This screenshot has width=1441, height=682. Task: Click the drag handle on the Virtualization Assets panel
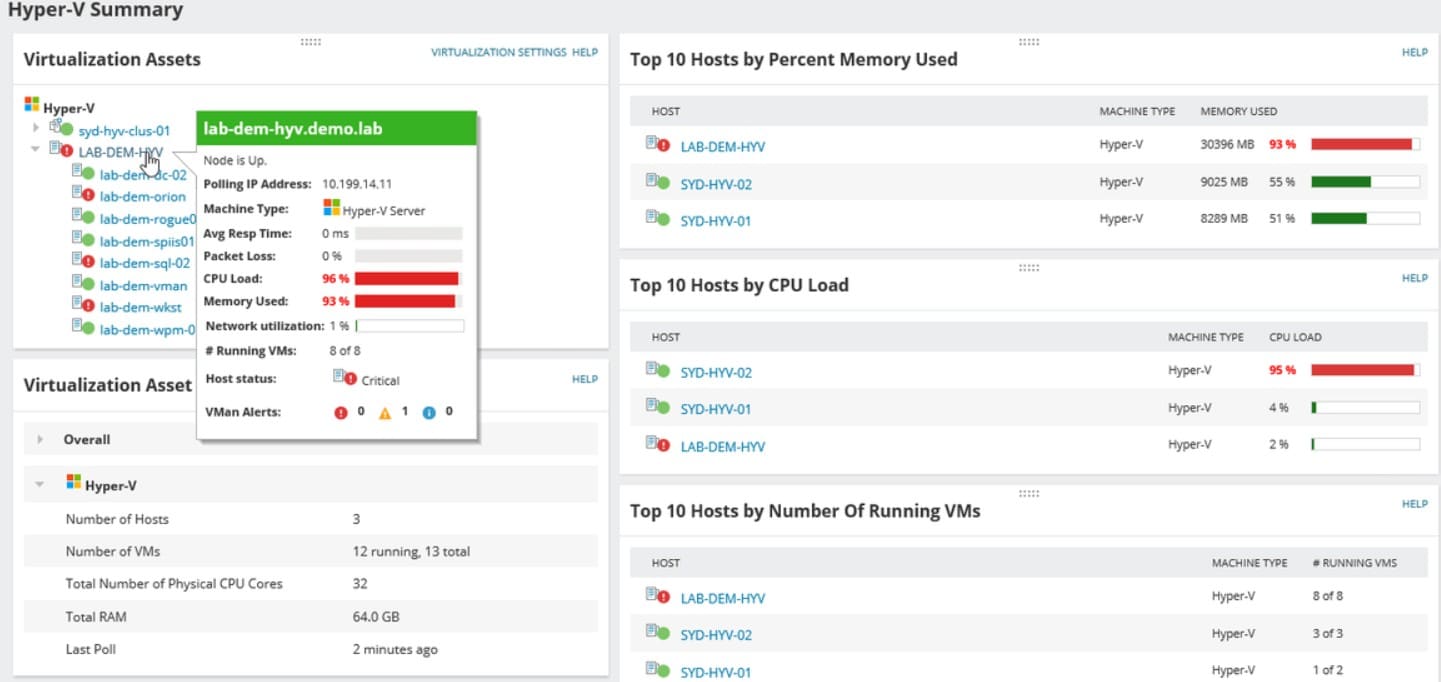pyautogui.click(x=310, y=42)
